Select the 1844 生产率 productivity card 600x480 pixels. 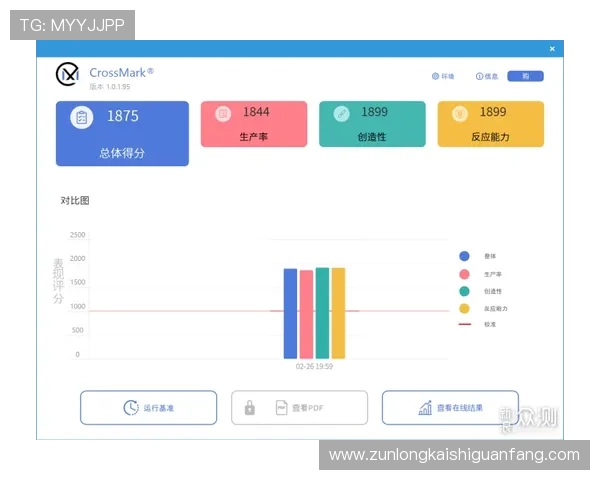(x=254, y=124)
